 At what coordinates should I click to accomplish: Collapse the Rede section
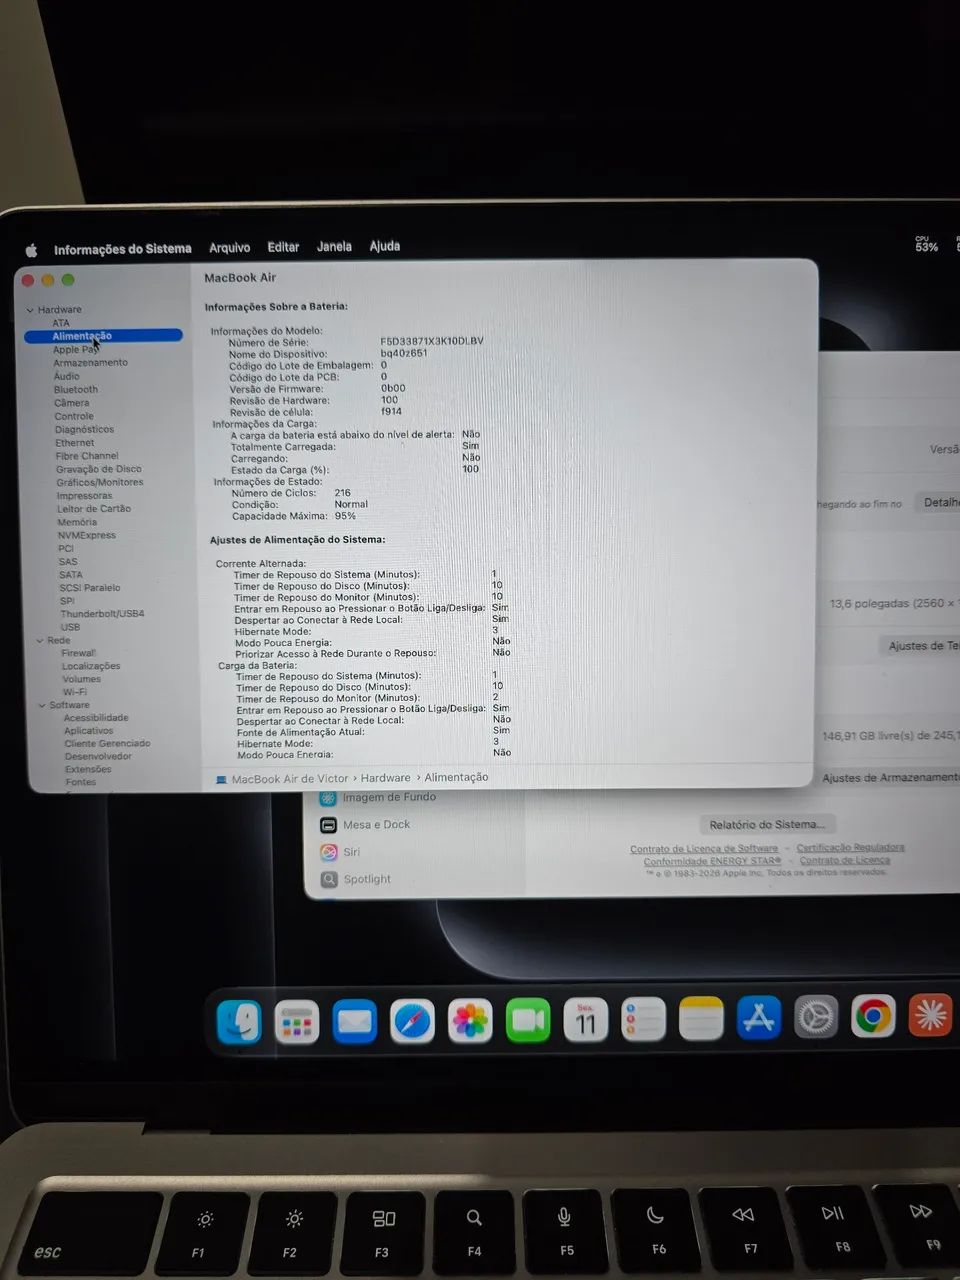pyautogui.click(x=39, y=640)
